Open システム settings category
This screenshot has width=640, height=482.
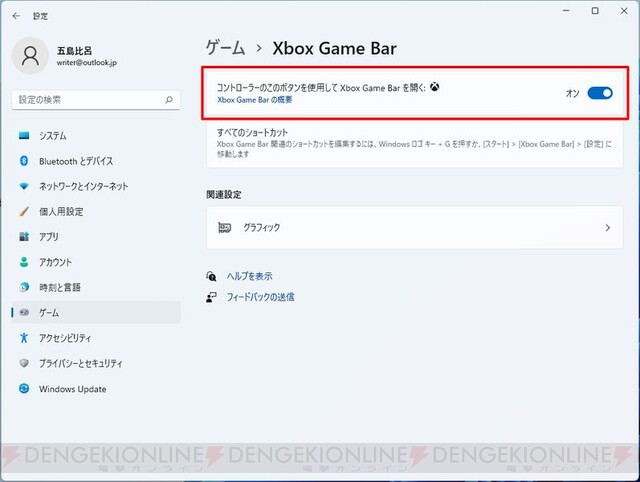(96, 135)
